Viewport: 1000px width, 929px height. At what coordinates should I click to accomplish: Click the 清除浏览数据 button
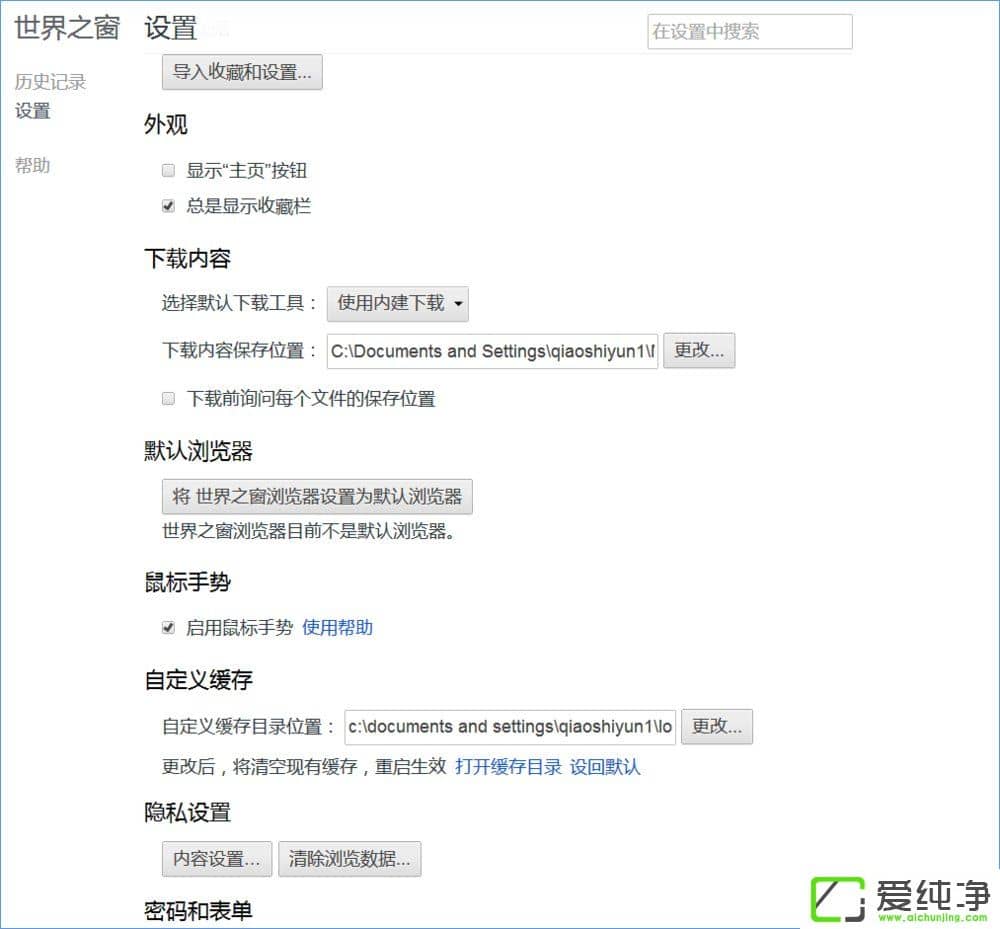click(x=350, y=858)
